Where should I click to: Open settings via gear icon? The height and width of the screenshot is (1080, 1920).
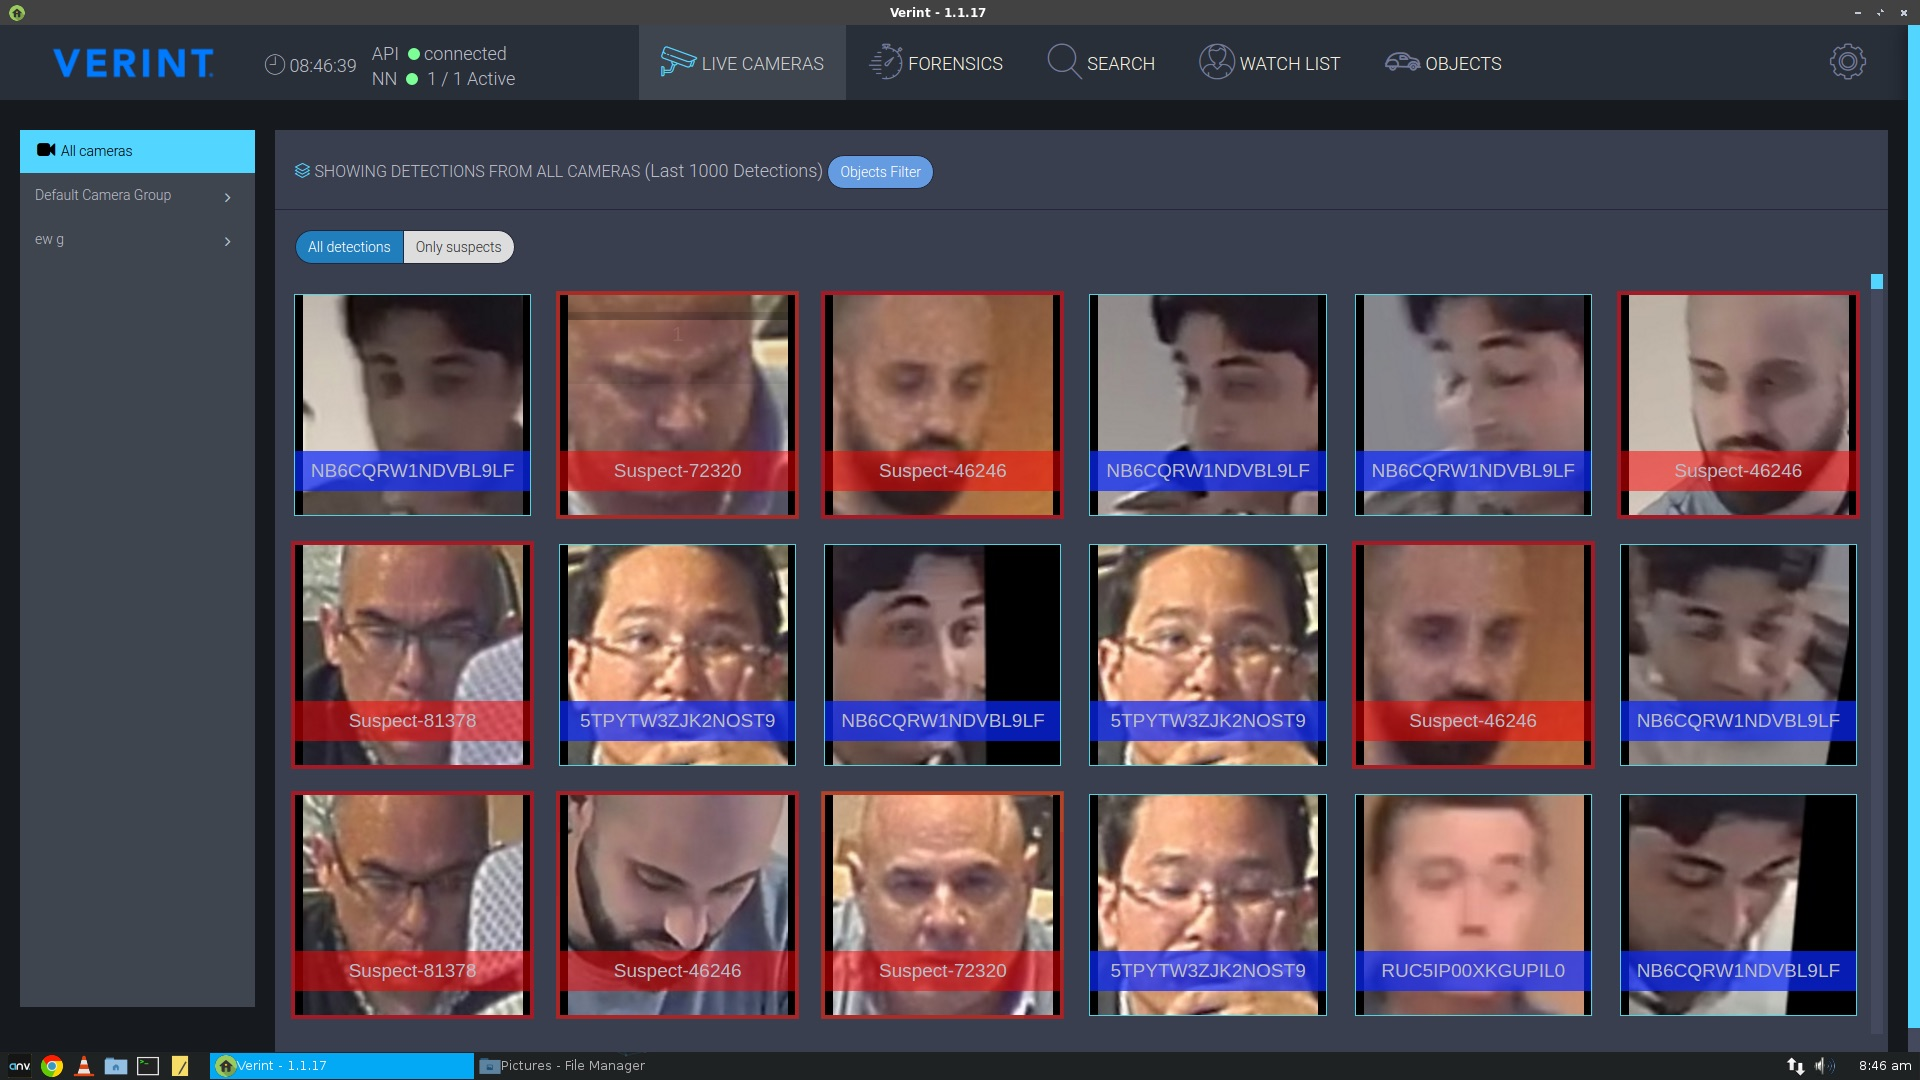click(x=1847, y=61)
